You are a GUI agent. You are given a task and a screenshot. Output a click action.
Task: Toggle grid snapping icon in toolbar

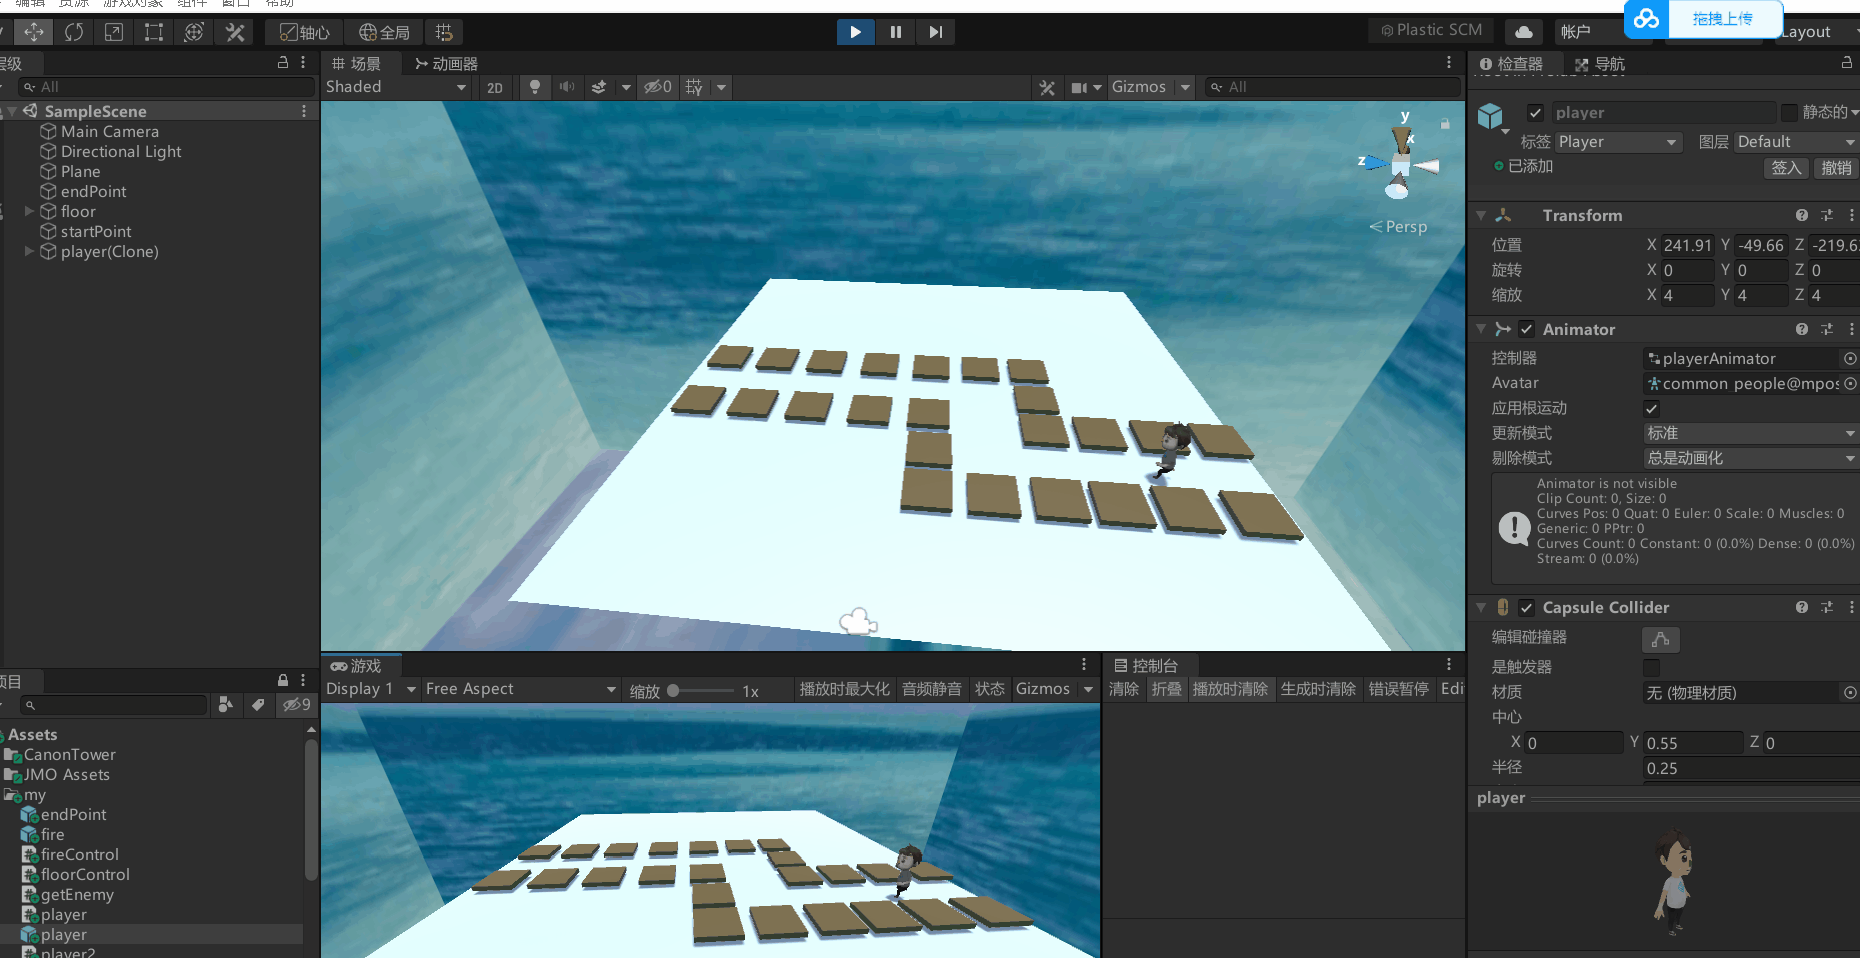pos(444,32)
